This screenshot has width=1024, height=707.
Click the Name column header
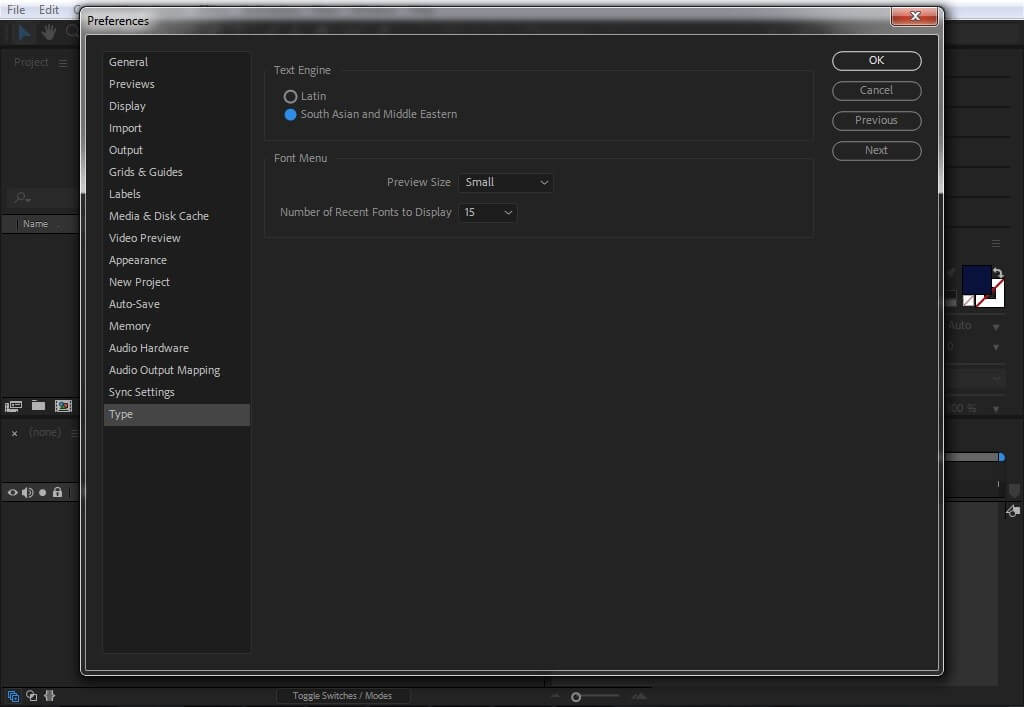click(35, 224)
